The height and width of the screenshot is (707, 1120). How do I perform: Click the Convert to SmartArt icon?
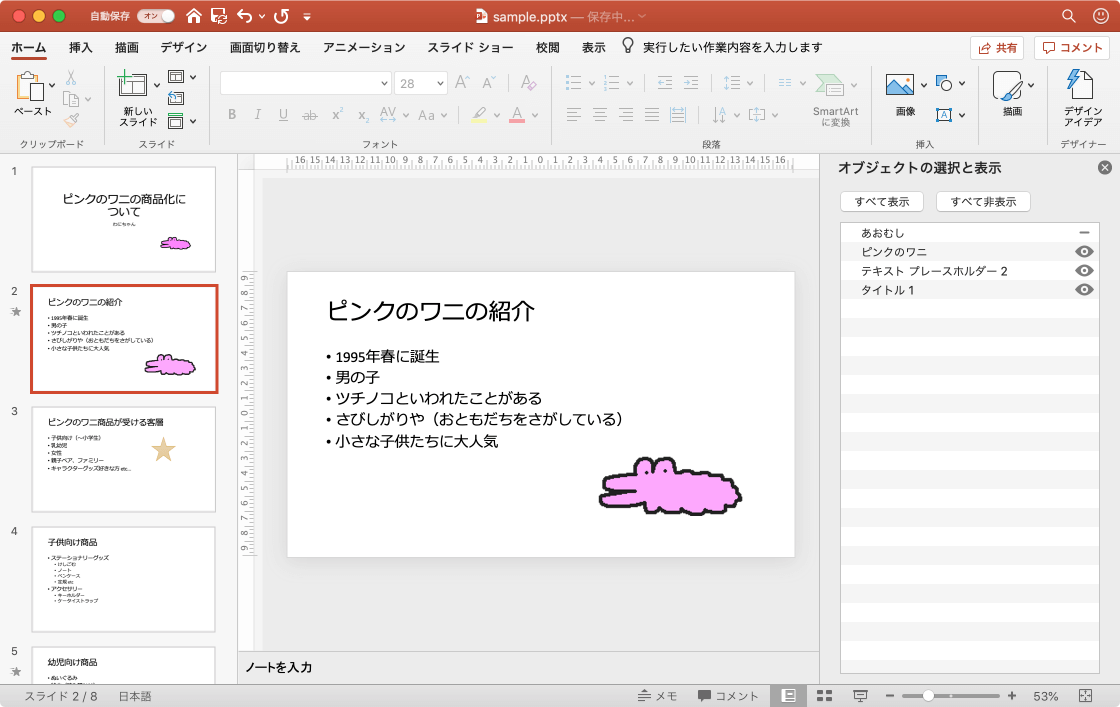[x=830, y=87]
